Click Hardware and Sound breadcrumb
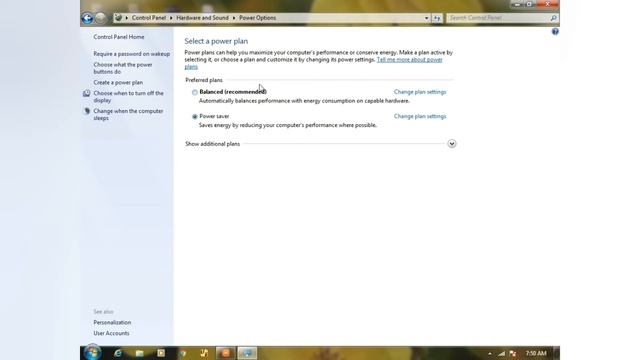This screenshot has height=360, width=640. (202, 18)
